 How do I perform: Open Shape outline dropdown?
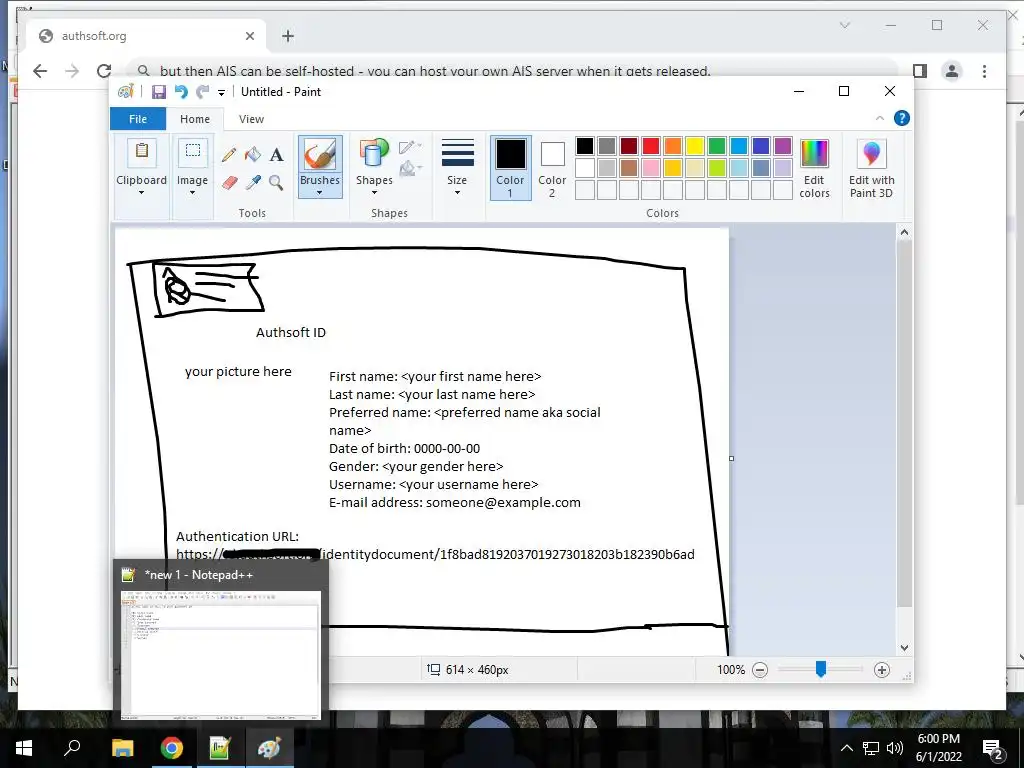pyautogui.click(x=411, y=147)
